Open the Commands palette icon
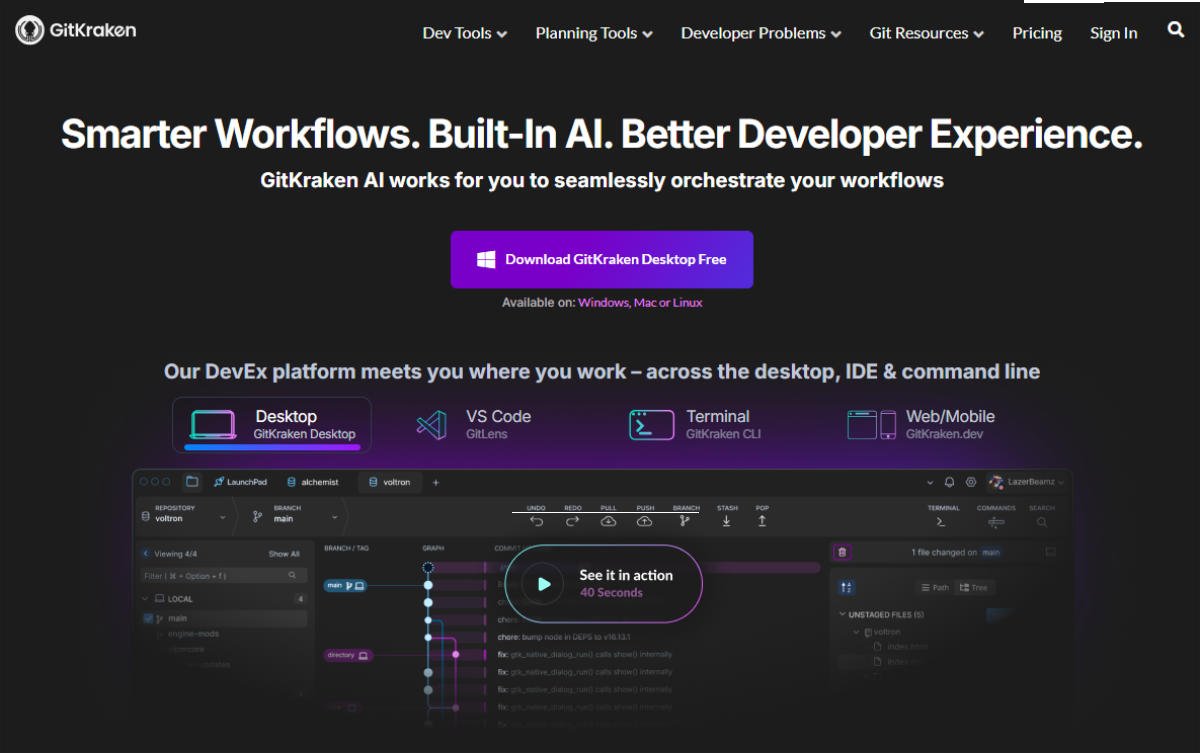 click(x=996, y=522)
